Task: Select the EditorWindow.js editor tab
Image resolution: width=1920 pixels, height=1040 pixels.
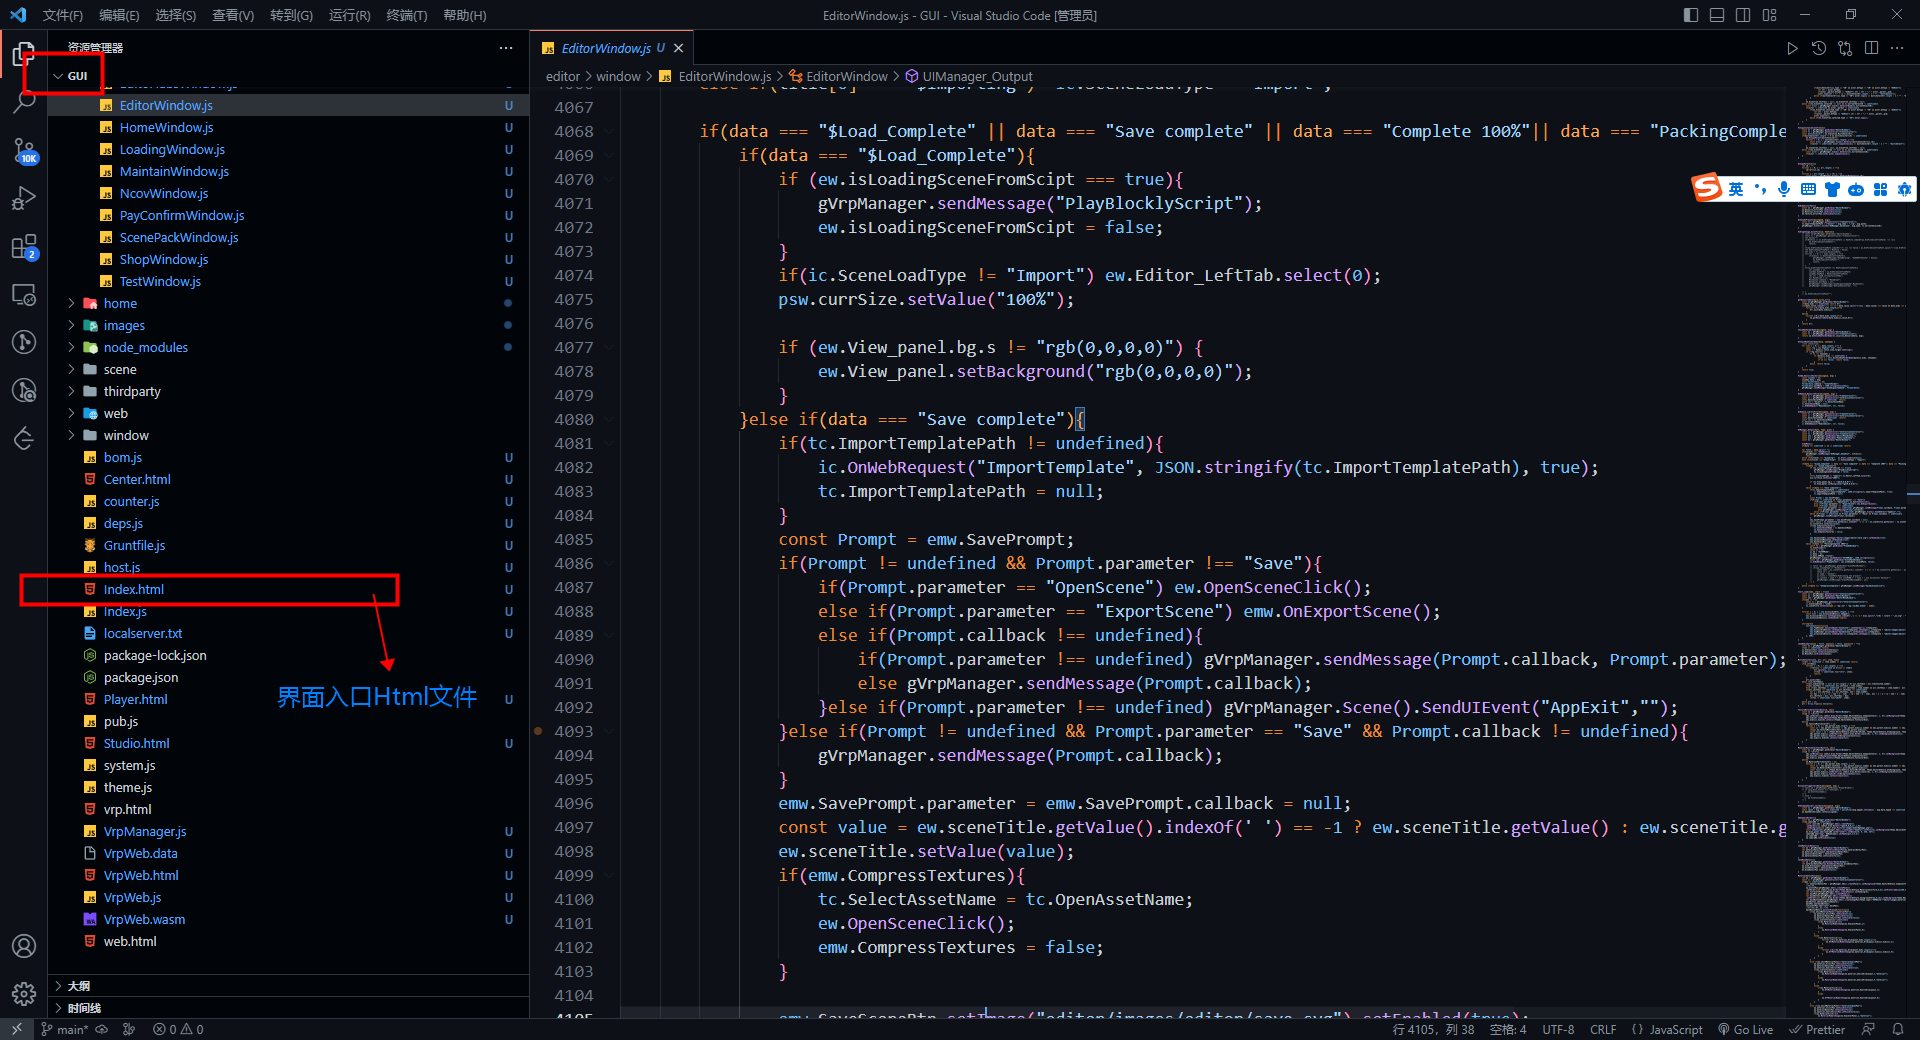Action: (612, 48)
